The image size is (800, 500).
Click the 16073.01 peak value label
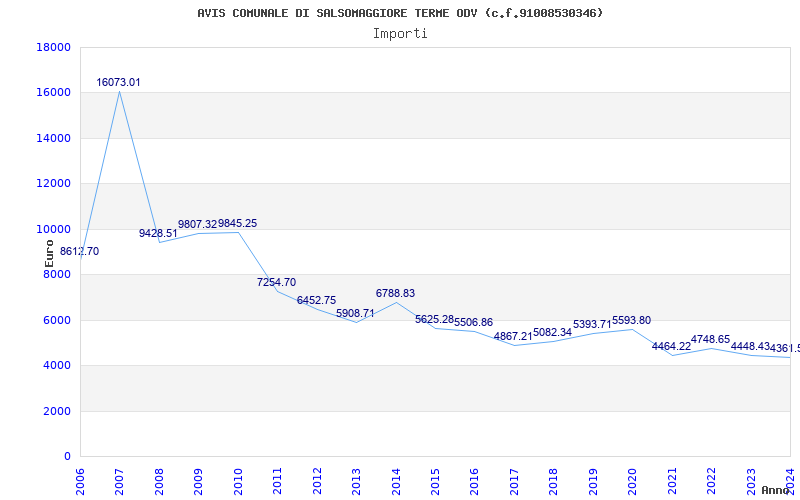pyautogui.click(x=118, y=82)
